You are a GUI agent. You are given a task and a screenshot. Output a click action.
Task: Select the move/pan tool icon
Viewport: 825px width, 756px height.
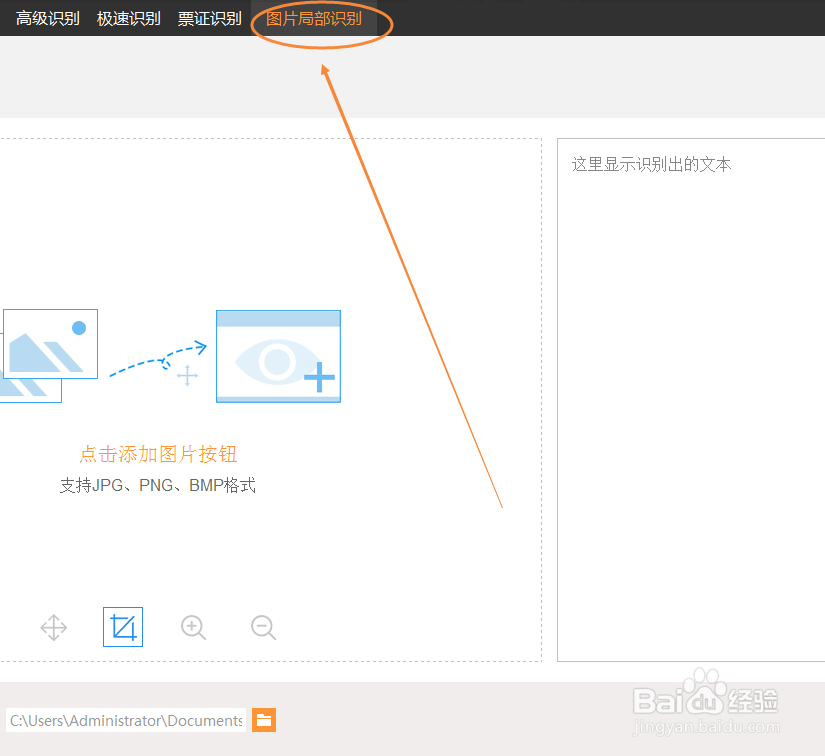click(x=54, y=627)
